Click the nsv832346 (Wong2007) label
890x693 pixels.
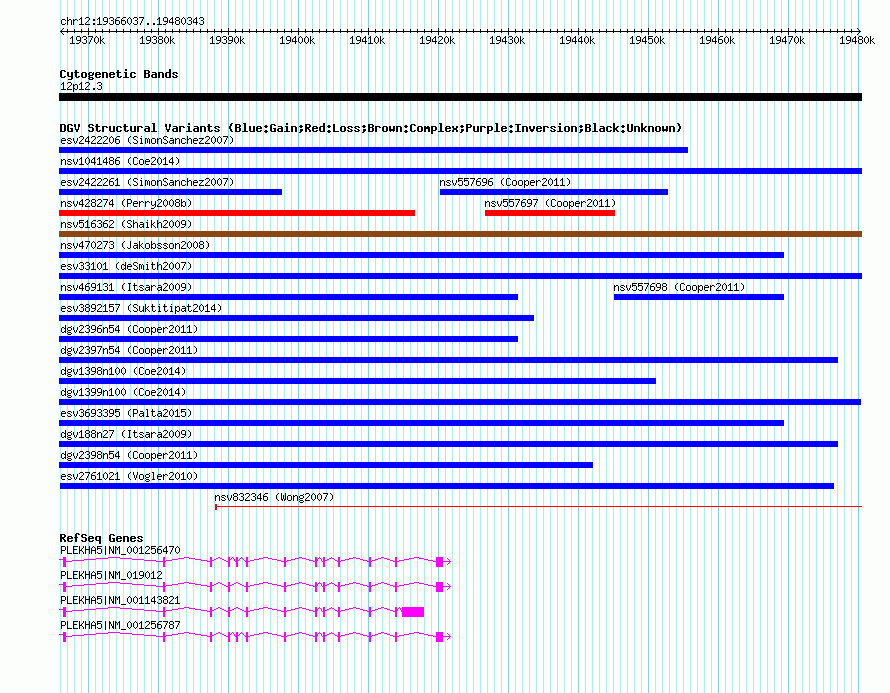point(274,497)
